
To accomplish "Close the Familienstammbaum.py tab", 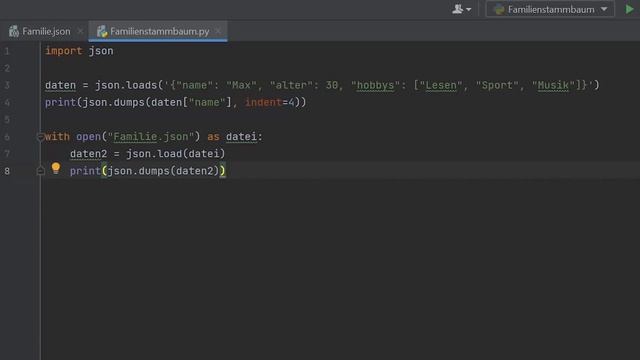I will tap(218, 31).
